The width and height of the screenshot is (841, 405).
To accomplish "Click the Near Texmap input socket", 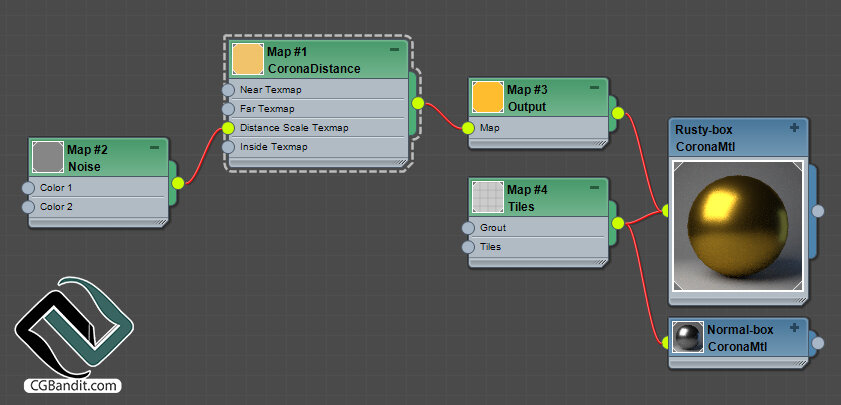I will pos(228,90).
